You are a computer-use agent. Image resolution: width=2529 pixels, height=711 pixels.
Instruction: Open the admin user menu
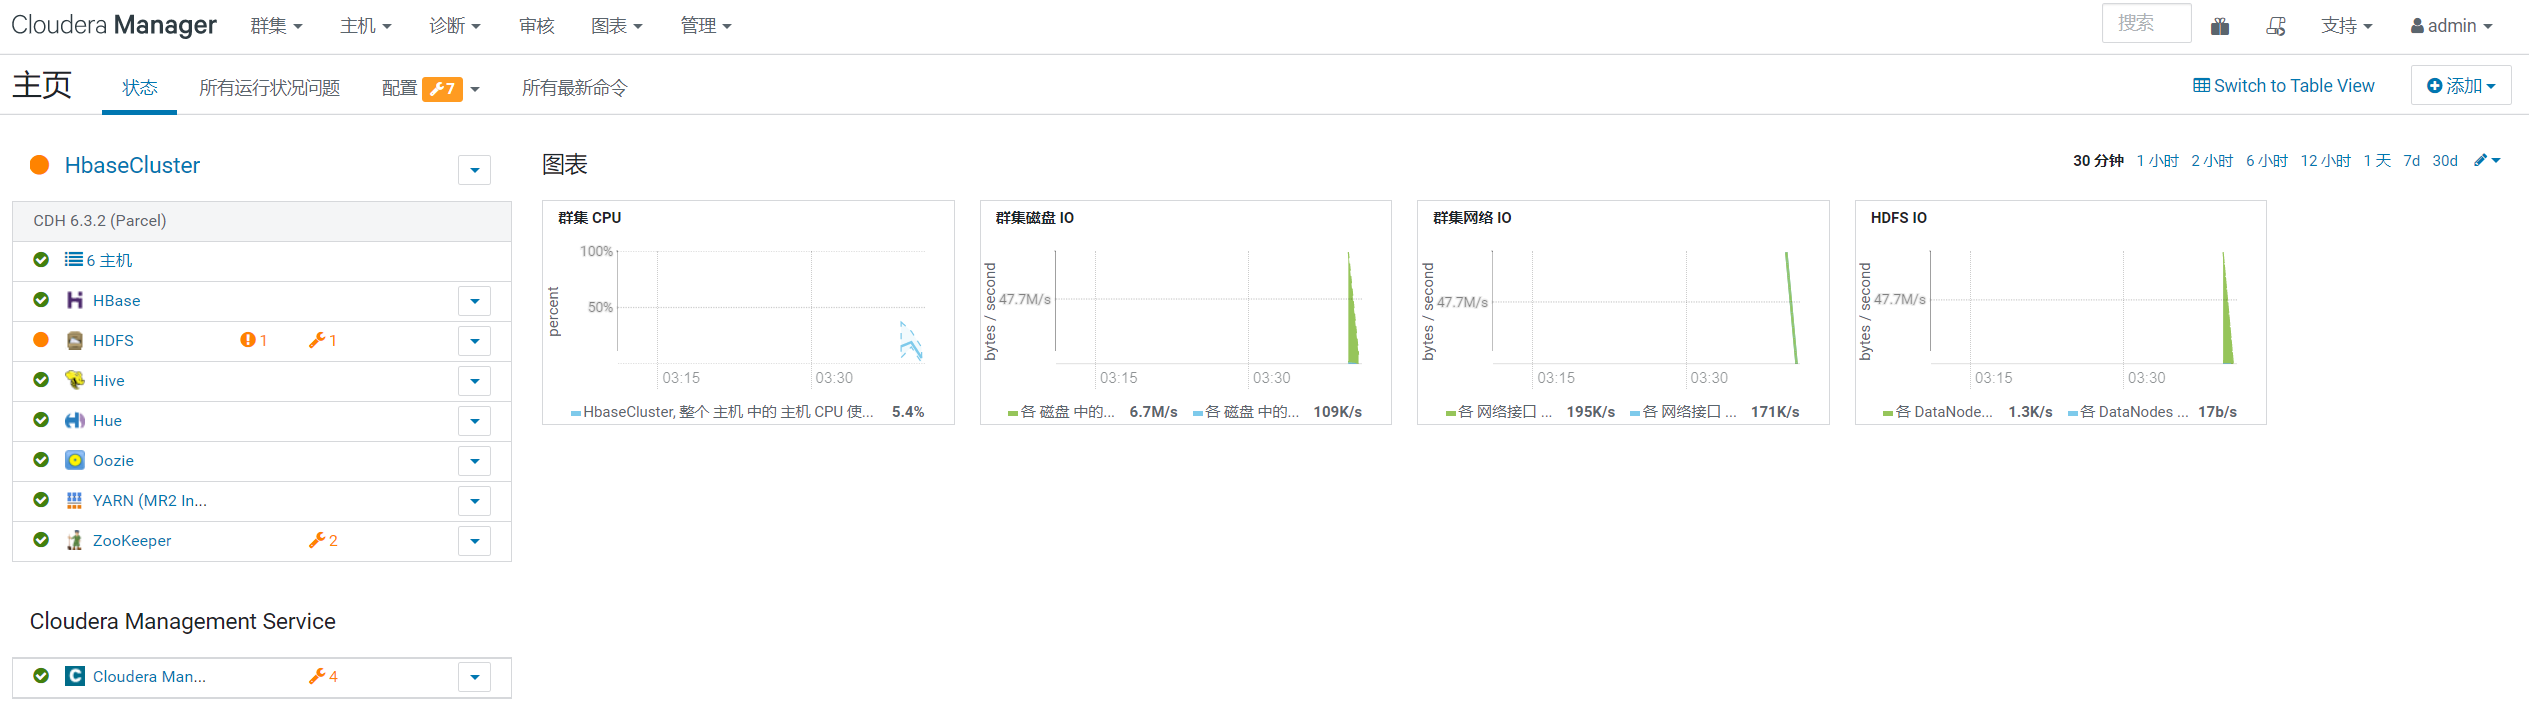click(2451, 26)
